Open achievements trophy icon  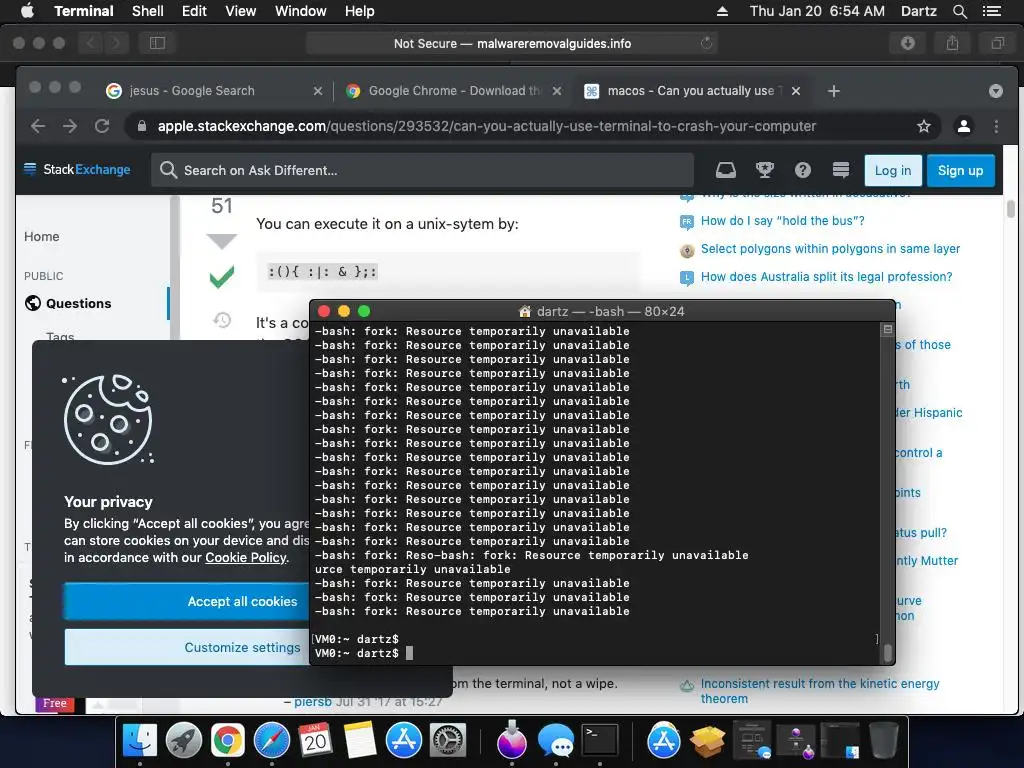point(764,170)
